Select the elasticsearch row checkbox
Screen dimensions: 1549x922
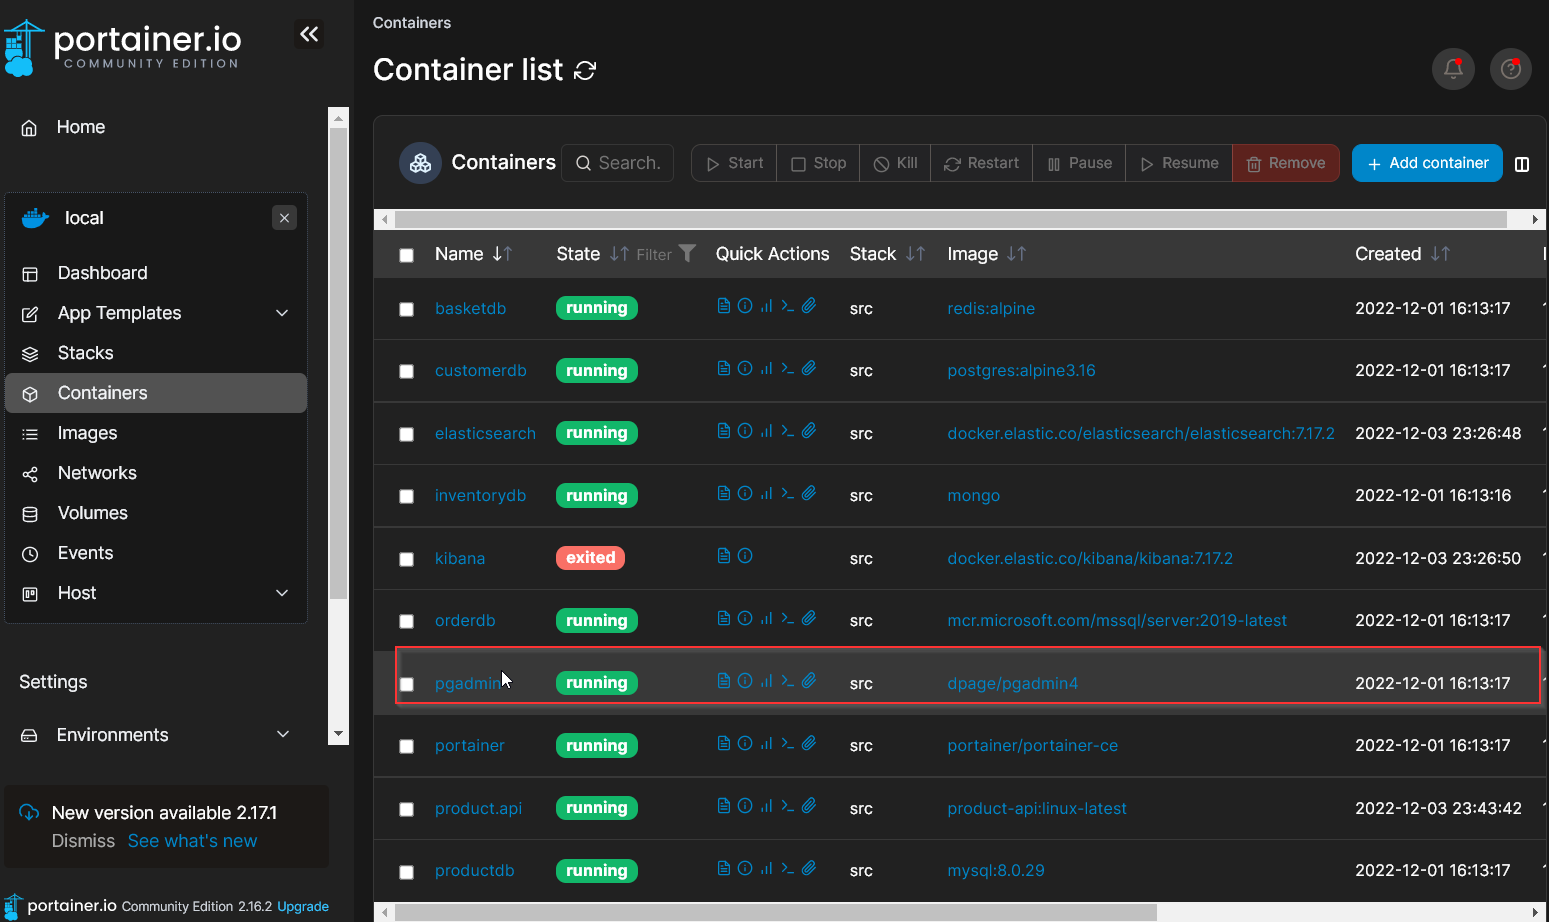coord(406,434)
